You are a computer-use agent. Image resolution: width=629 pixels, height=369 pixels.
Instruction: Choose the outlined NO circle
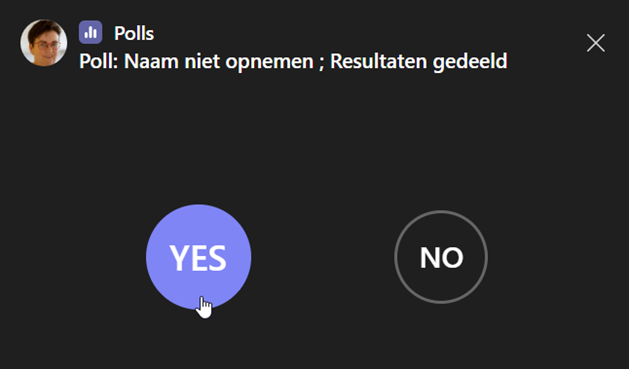coord(441,257)
